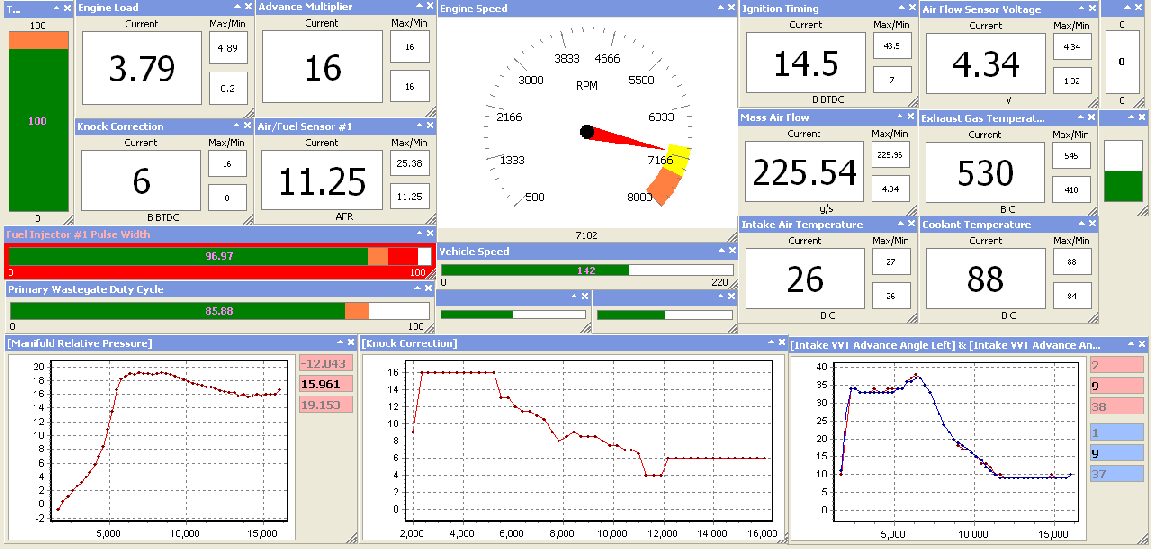The image size is (1151, 549).
Task: Click the red needle hub on RPM gauge
Action: point(588,132)
